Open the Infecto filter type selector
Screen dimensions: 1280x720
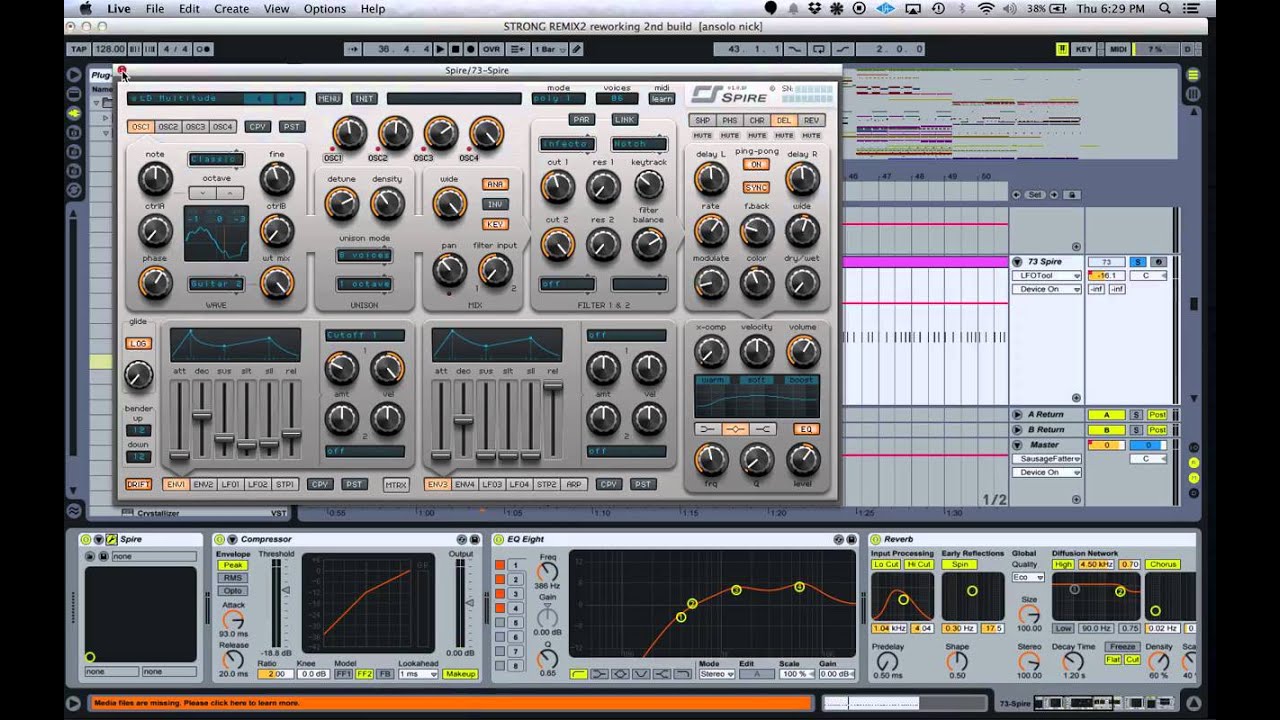pos(567,144)
